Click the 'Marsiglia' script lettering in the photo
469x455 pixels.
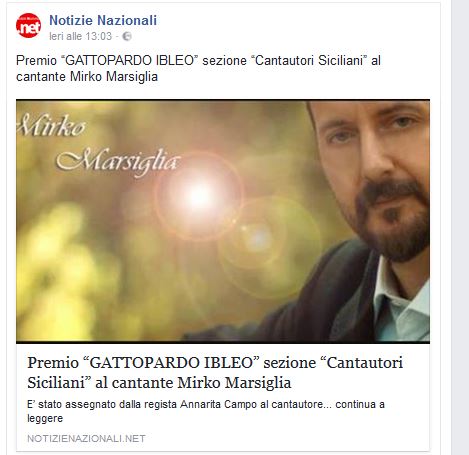click(118, 162)
